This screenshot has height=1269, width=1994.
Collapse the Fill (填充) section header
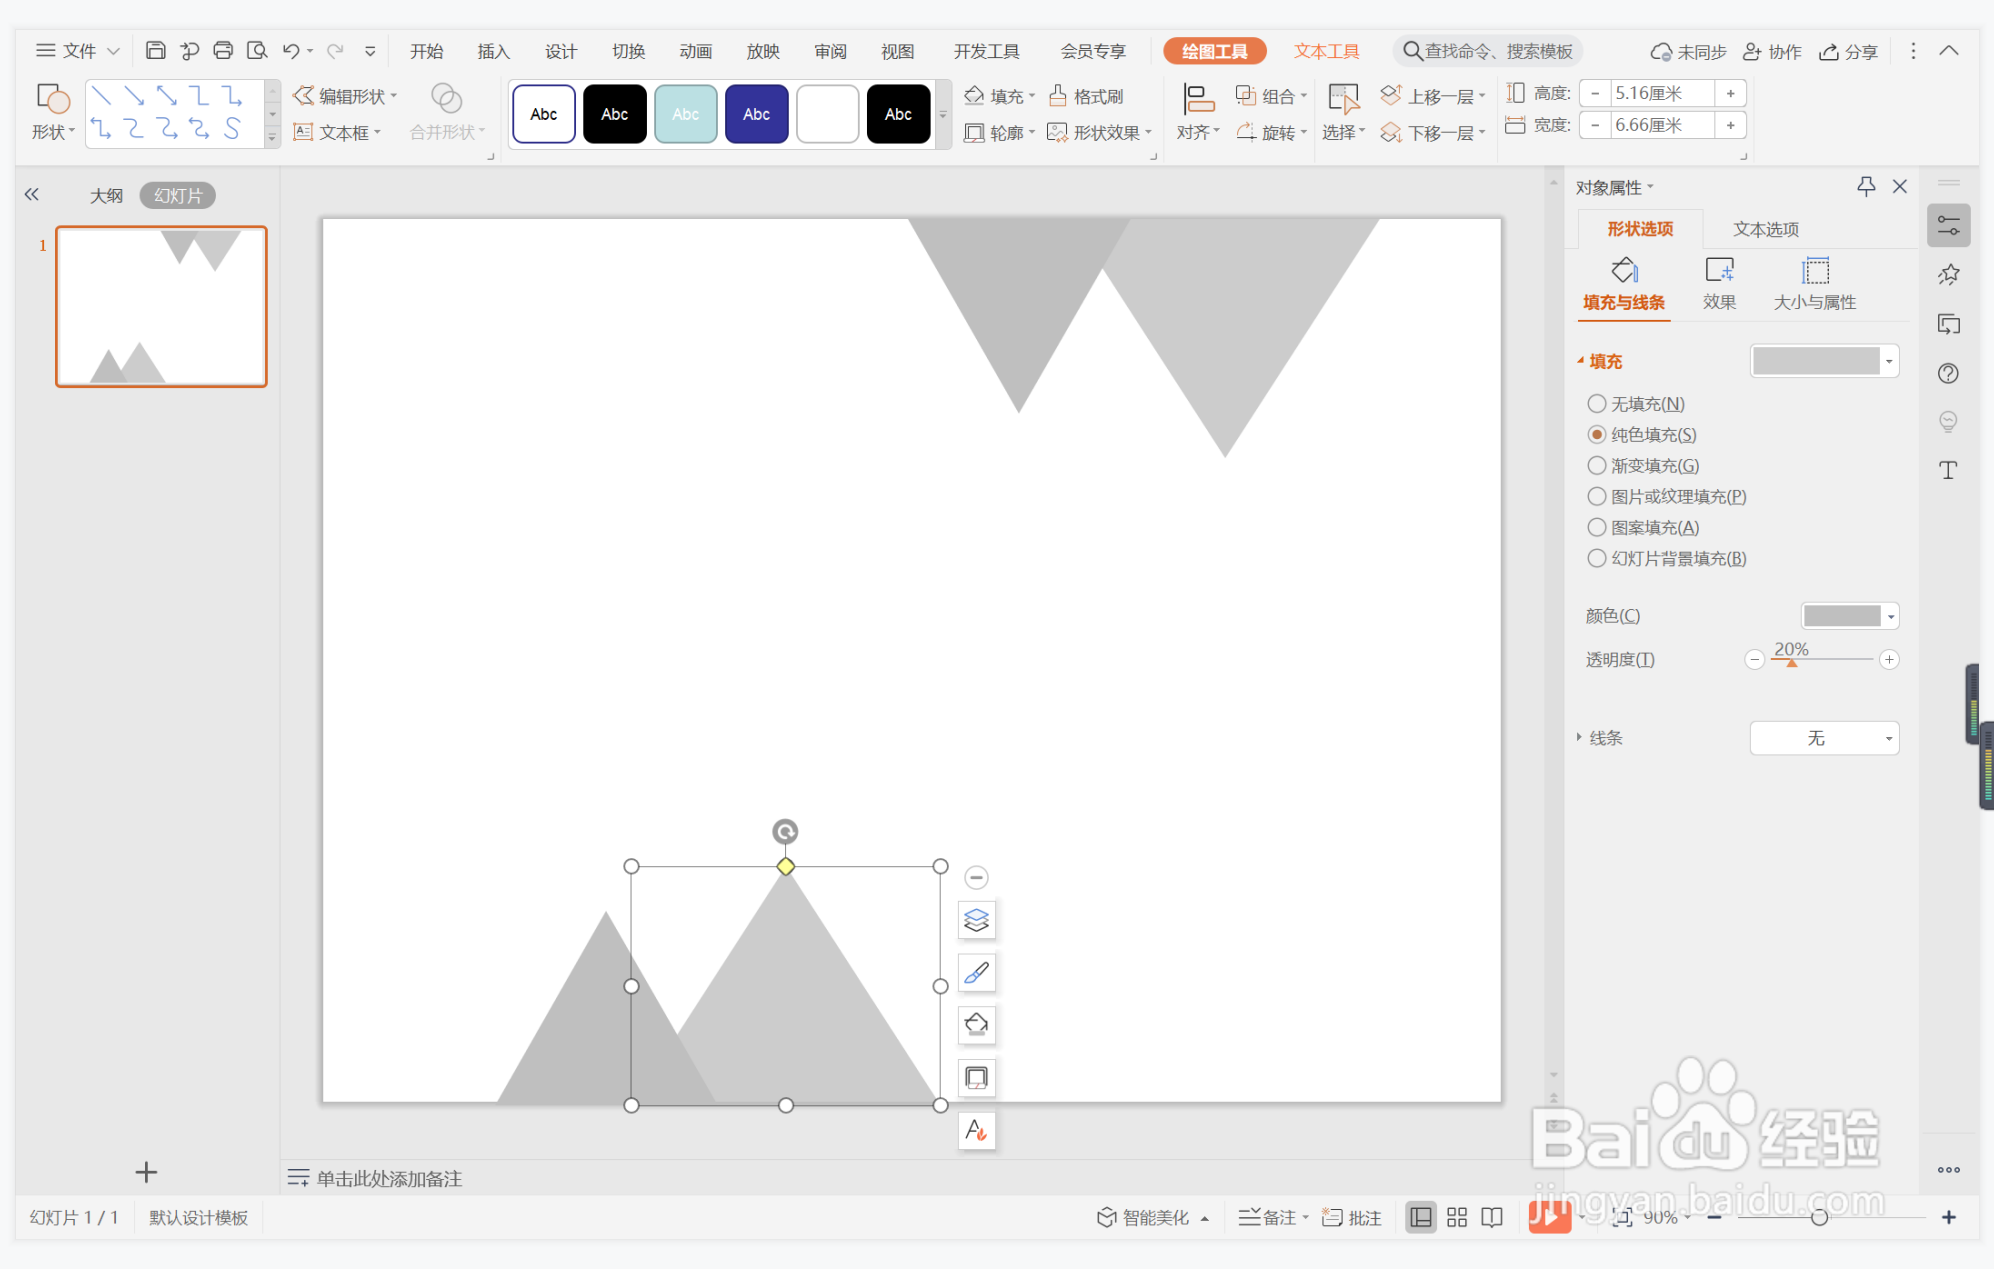click(1599, 361)
